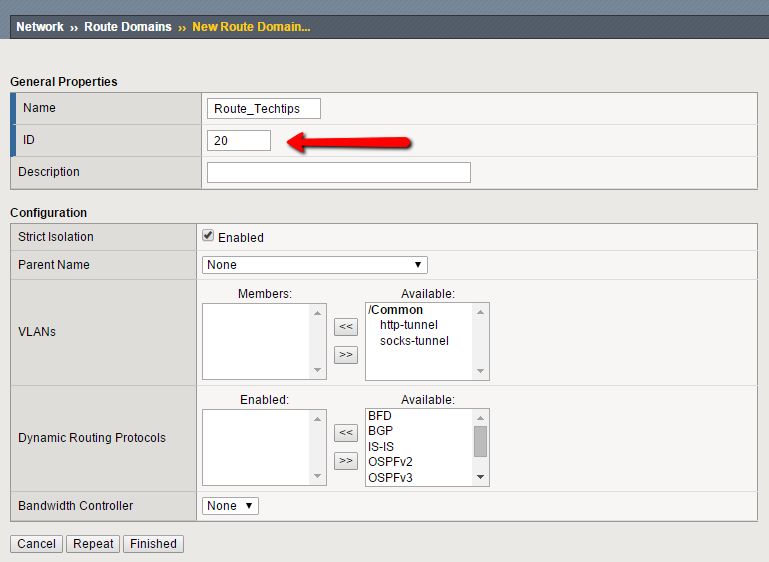The image size is (769, 562).
Task: Open the Bandwidth Controller dropdown
Action: tap(230, 506)
